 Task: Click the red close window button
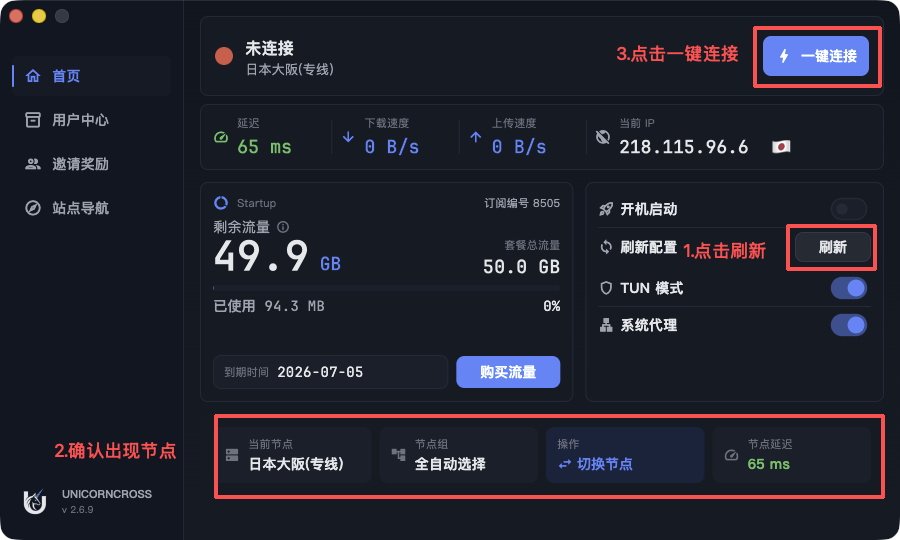point(16,16)
